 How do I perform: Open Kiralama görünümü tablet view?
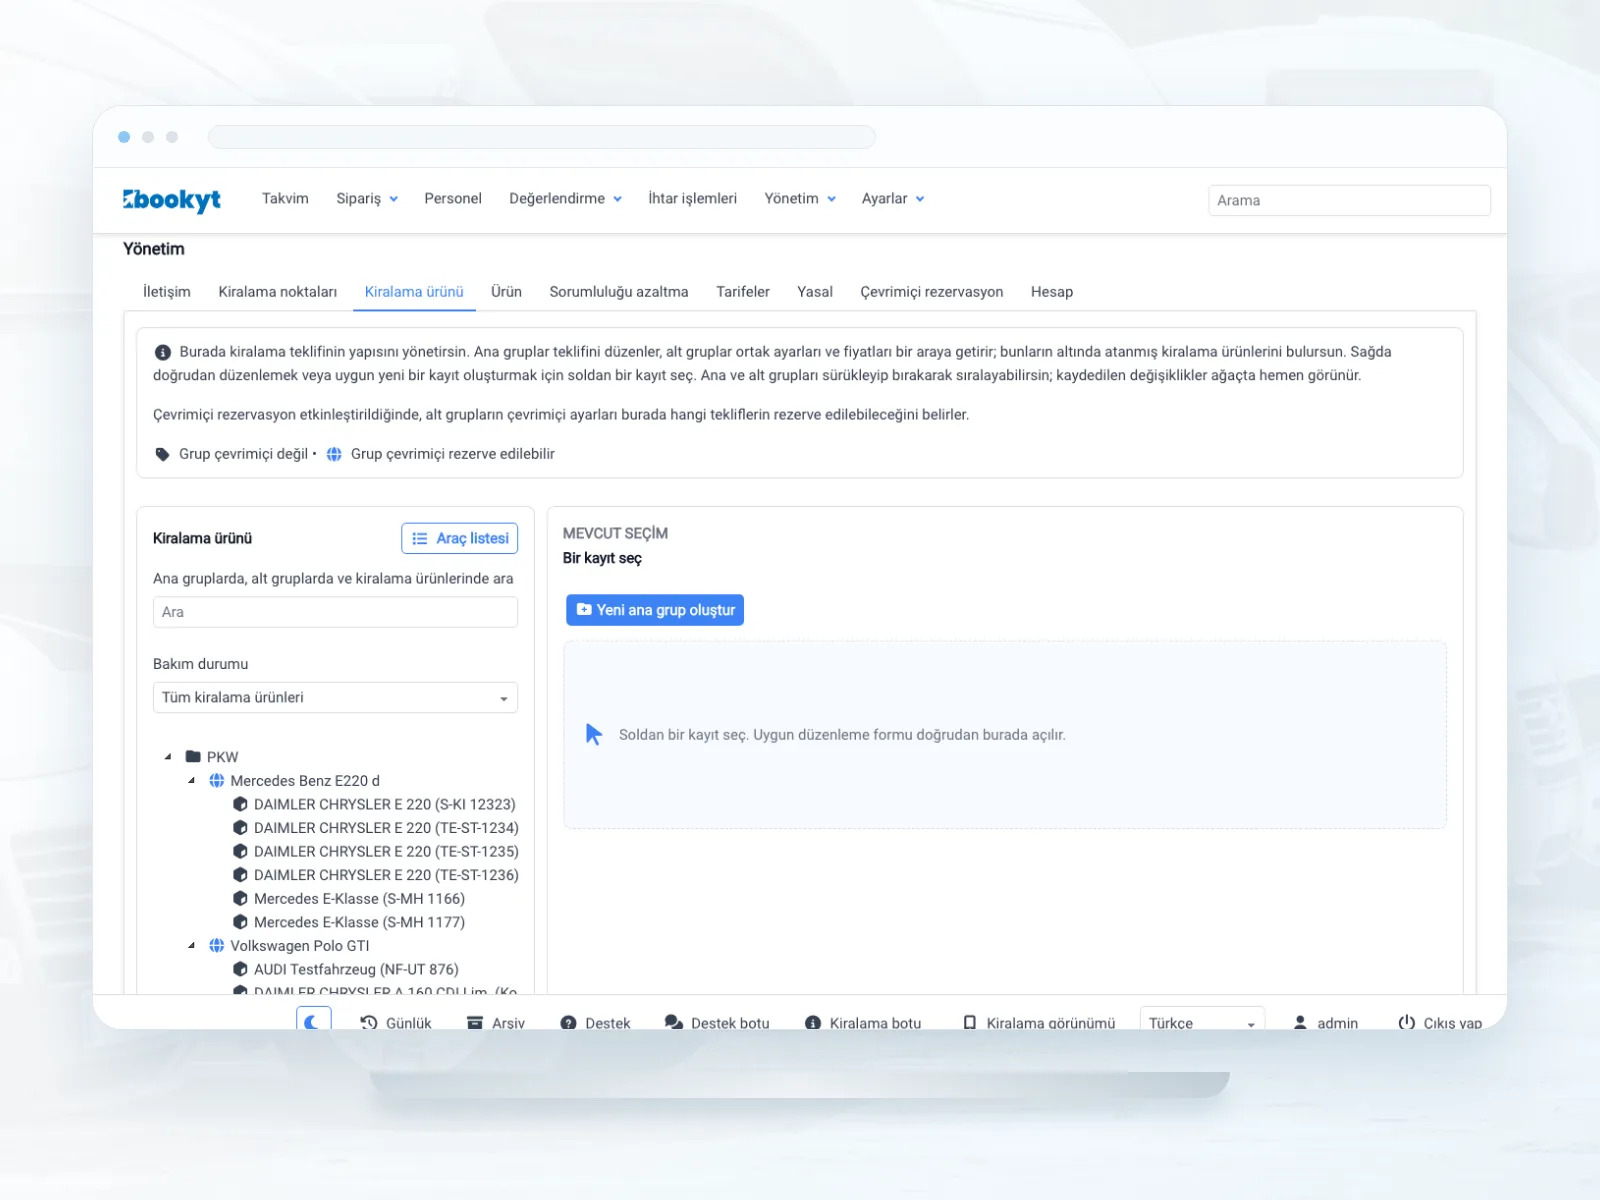click(1038, 1023)
